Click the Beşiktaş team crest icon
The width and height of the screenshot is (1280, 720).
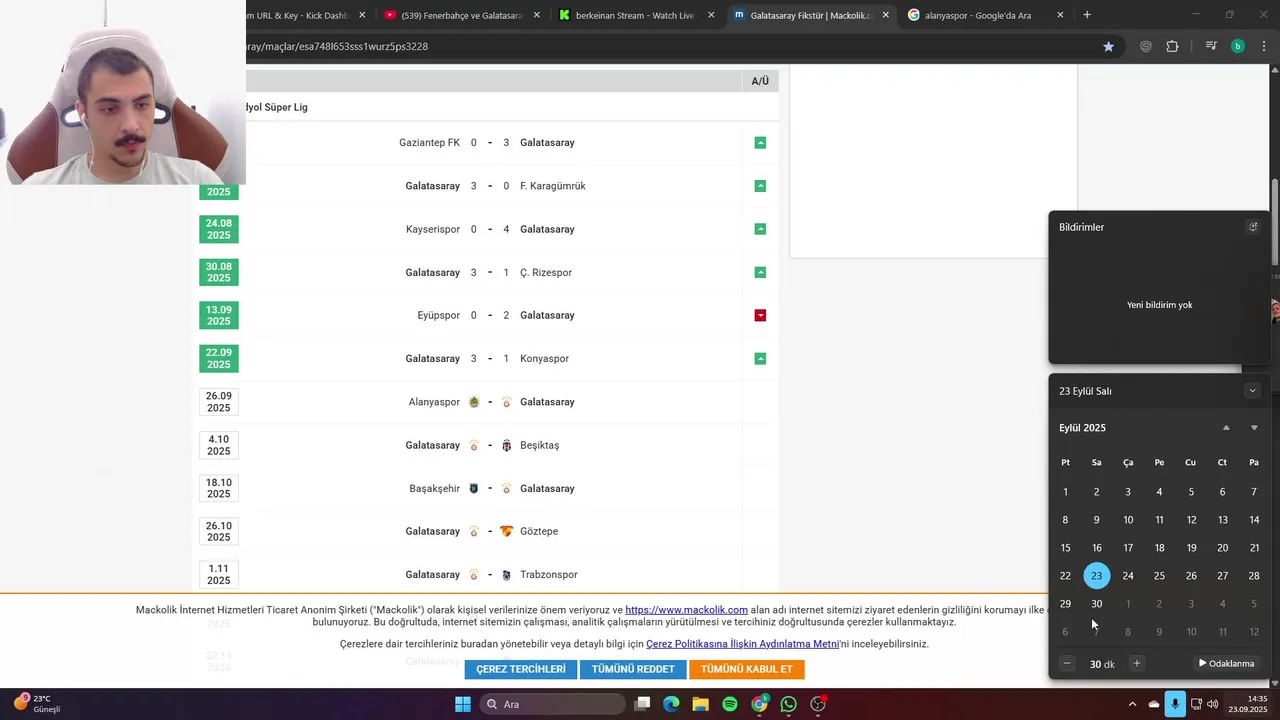point(506,445)
